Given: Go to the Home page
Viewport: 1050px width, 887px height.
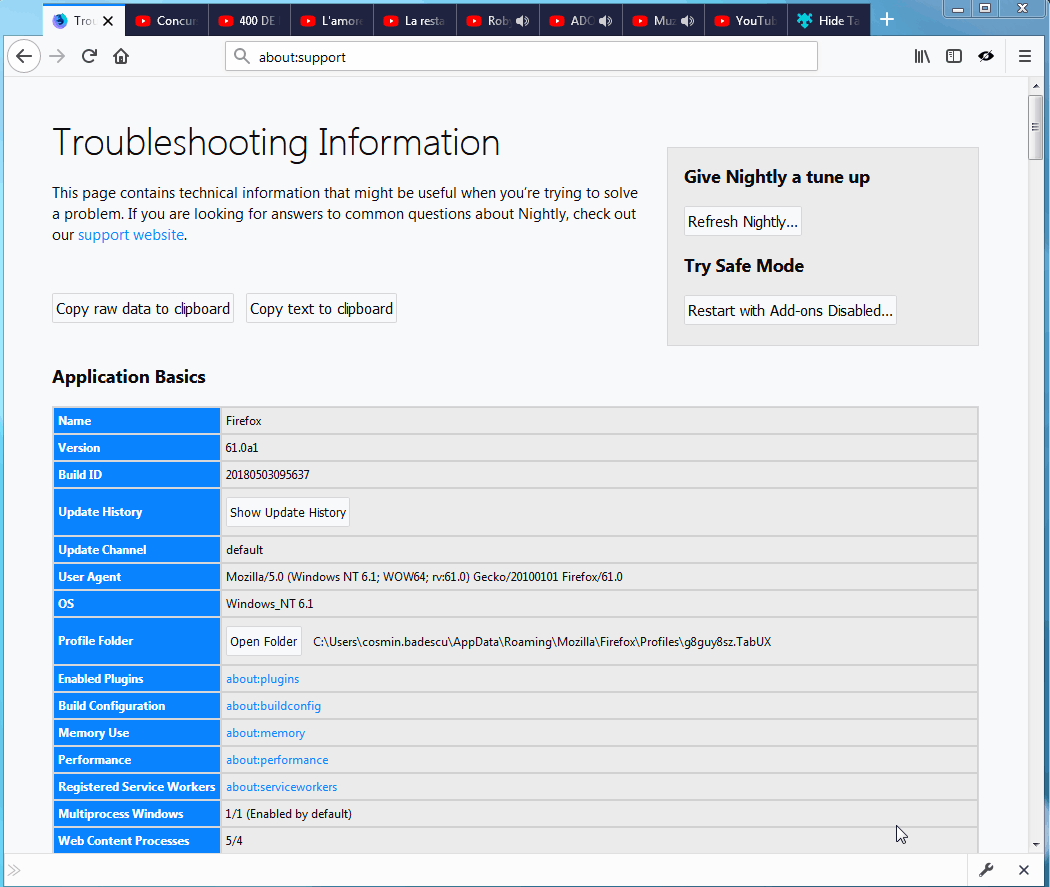Looking at the screenshot, I should 121,56.
